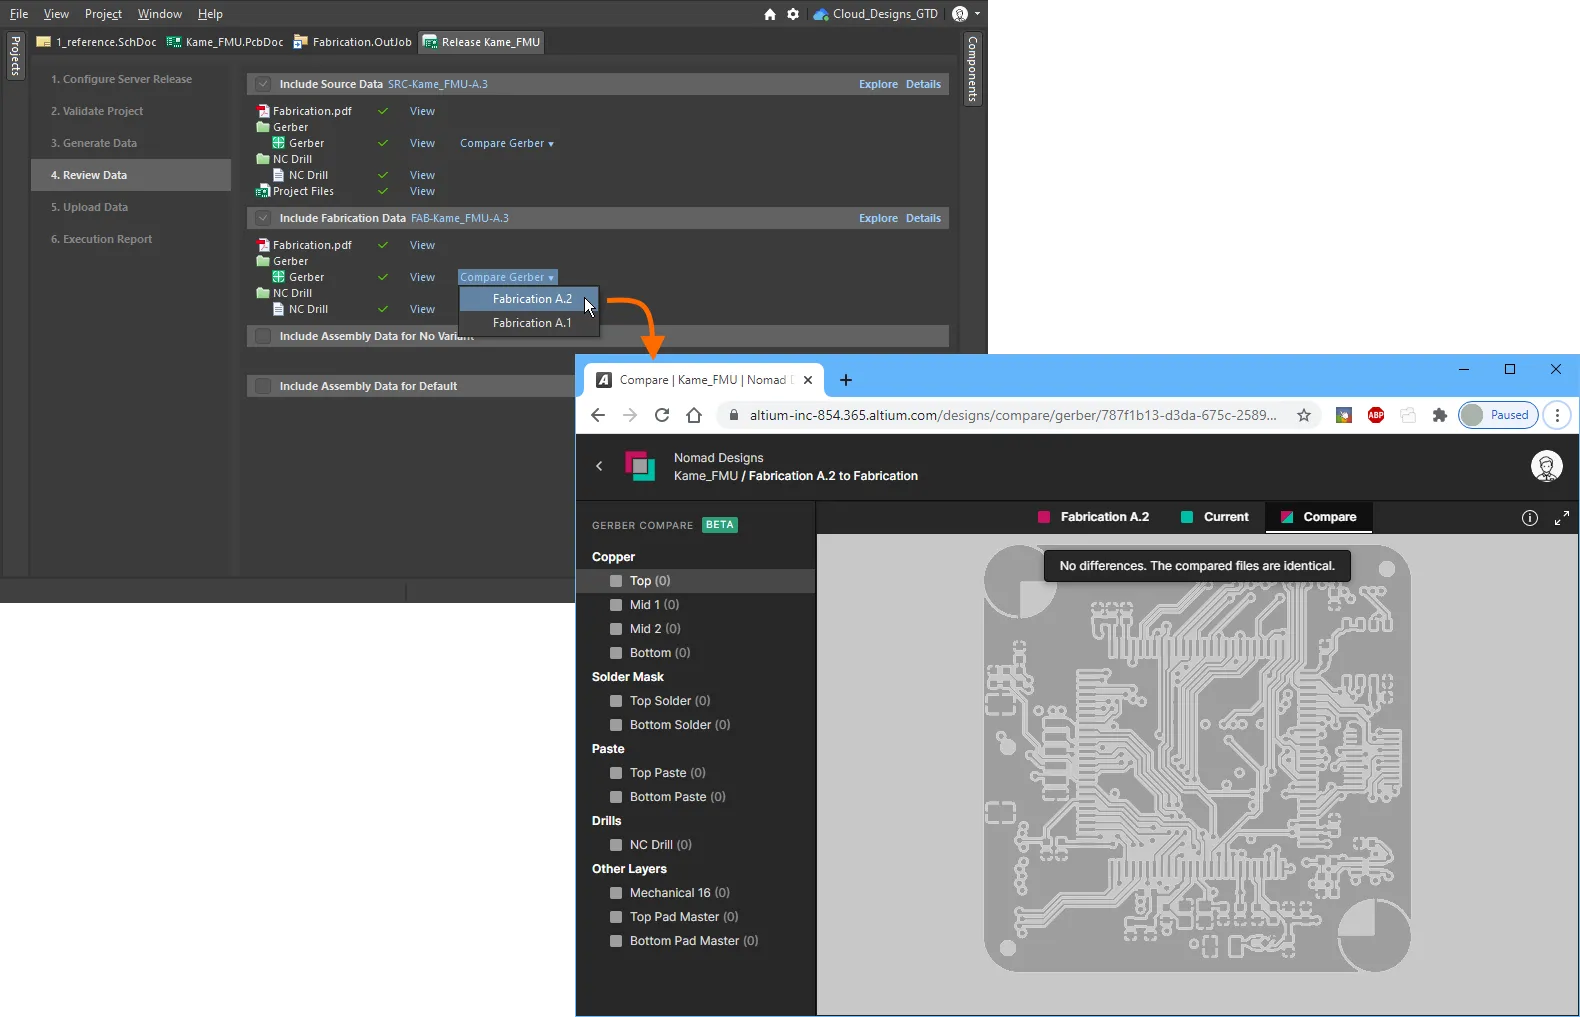Open Compare Gerber dropdown under Source Data
This screenshot has width=1580, height=1017.
point(506,143)
